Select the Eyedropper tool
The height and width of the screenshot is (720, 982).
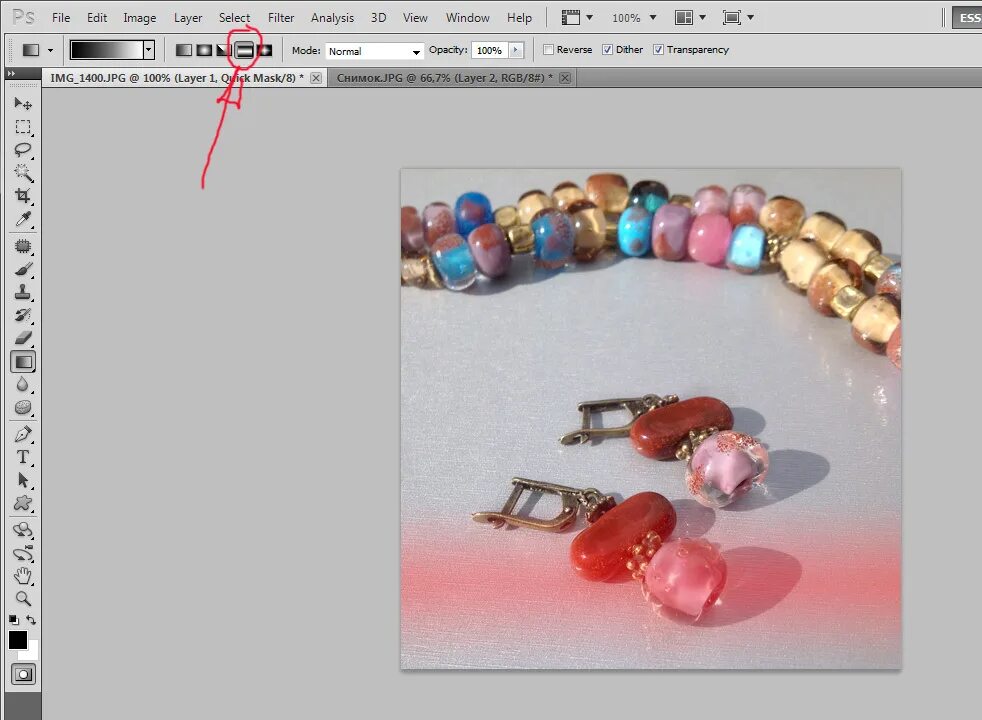(x=23, y=219)
